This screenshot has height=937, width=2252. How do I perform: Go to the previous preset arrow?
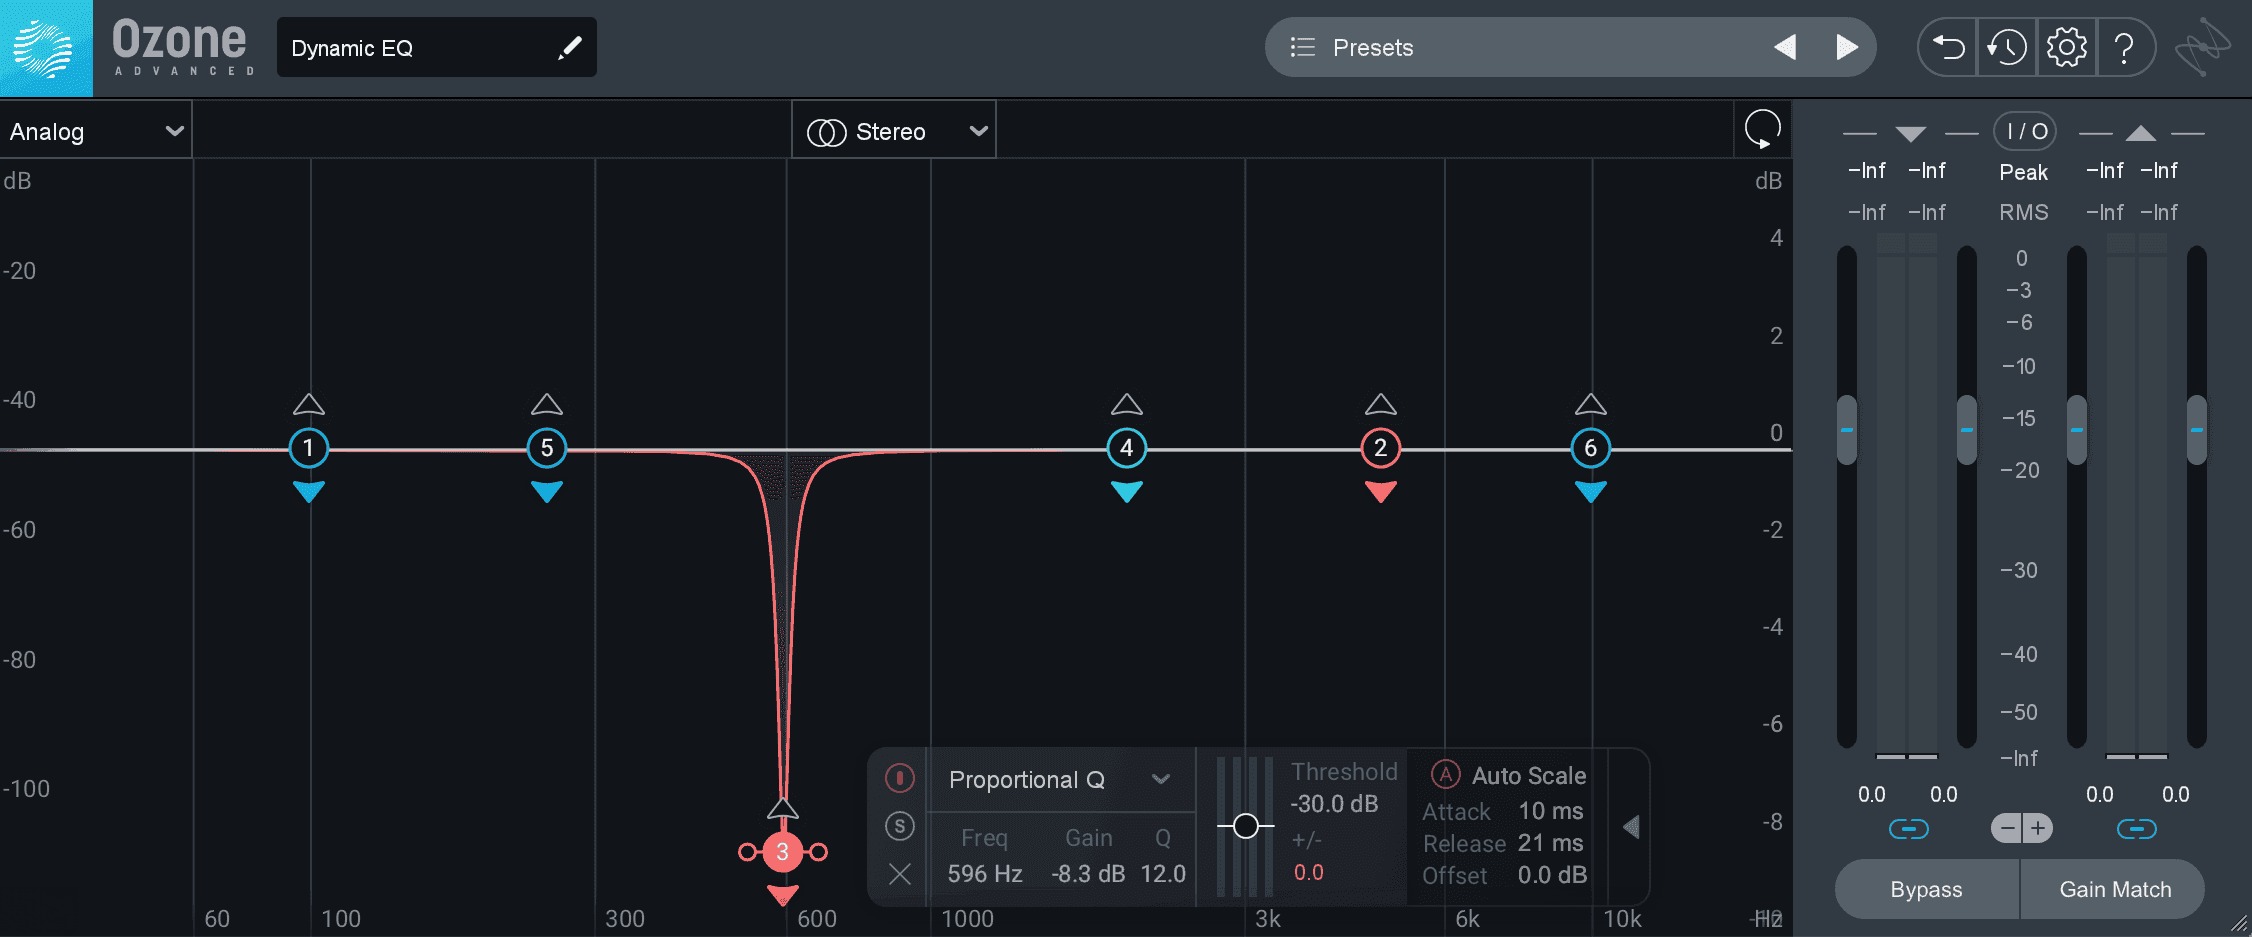click(x=1785, y=47)
